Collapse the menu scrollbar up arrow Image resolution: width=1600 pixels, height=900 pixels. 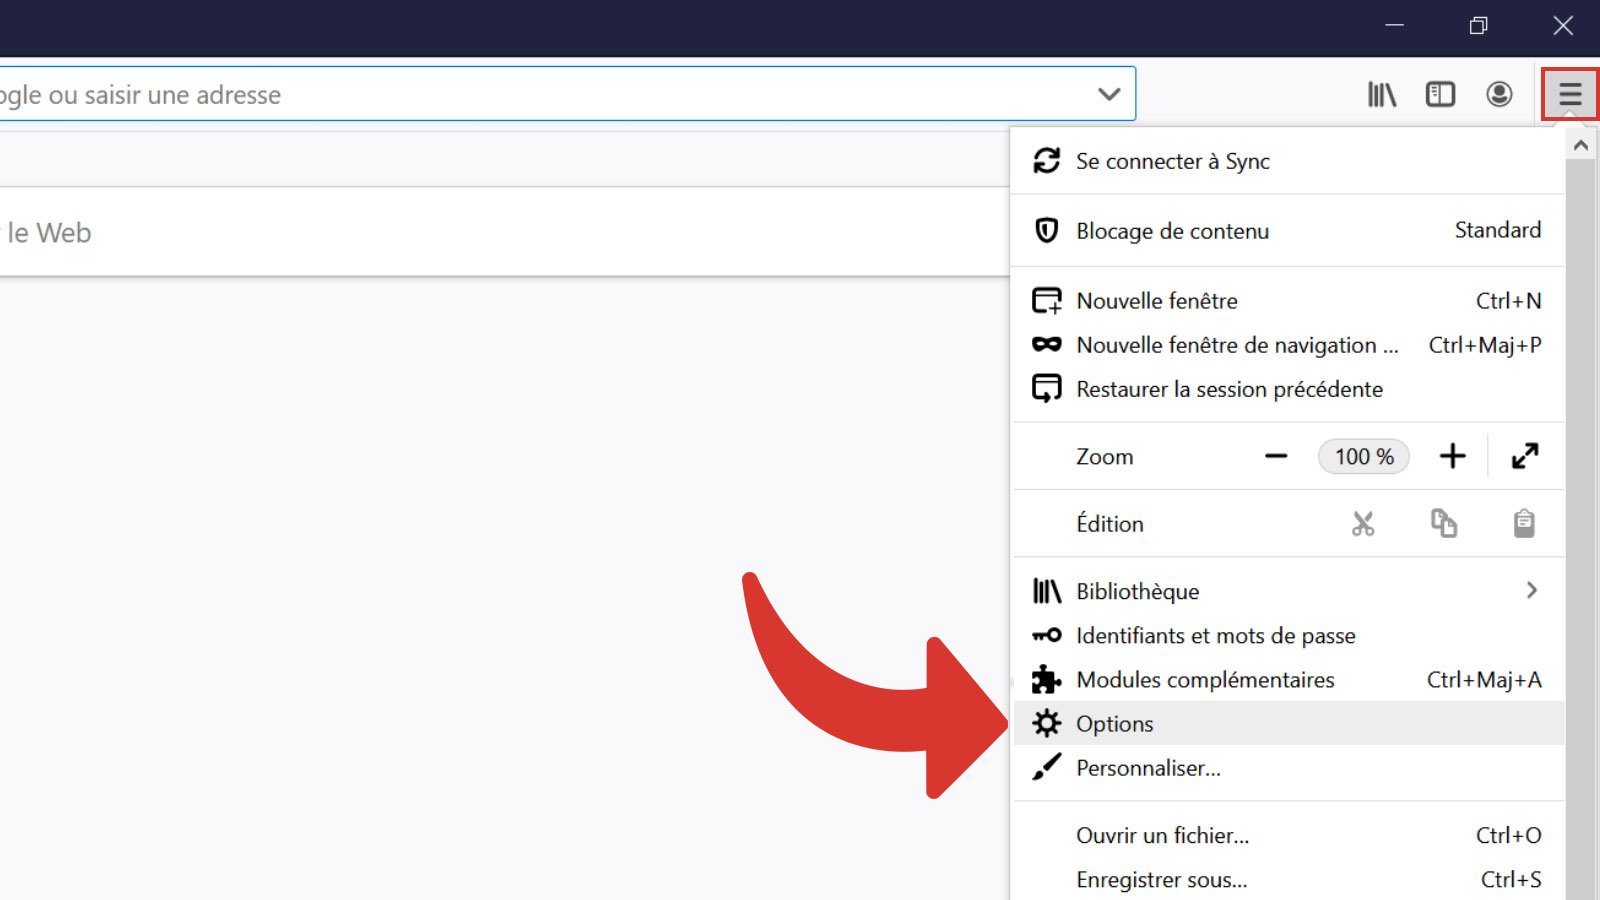[x=1580, y=144]
